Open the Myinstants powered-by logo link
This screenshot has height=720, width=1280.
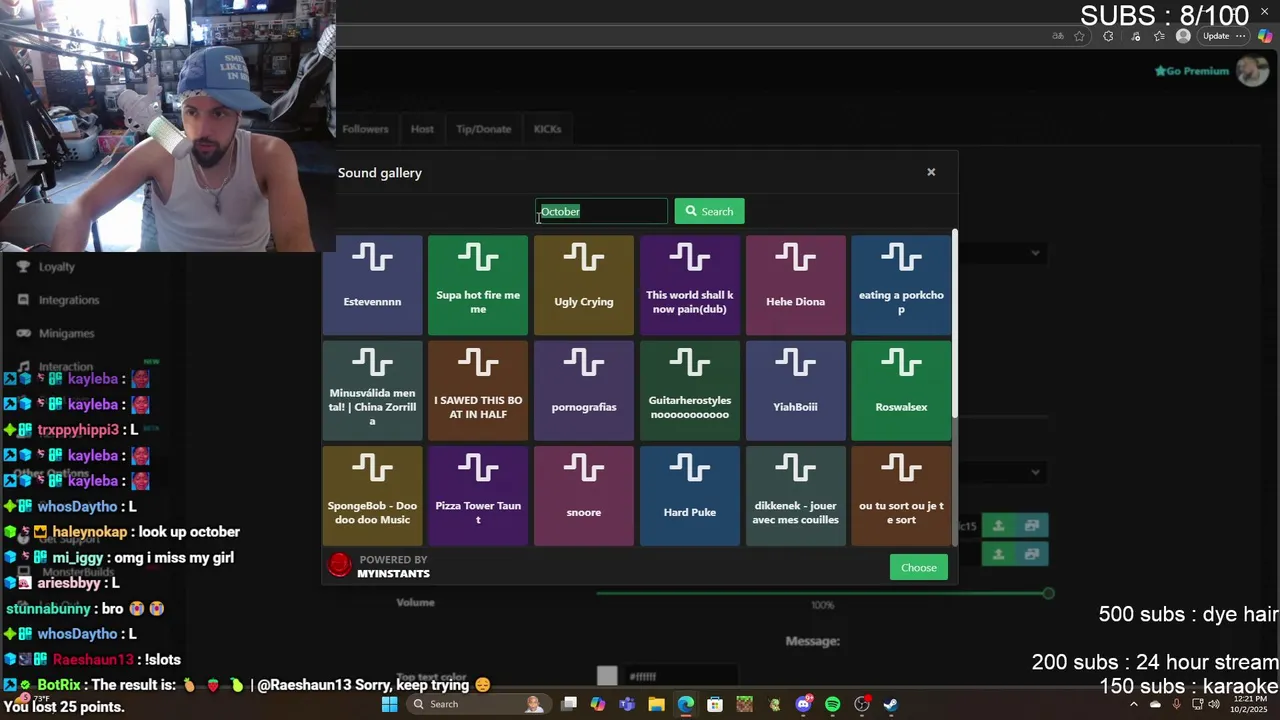(379, 567)
